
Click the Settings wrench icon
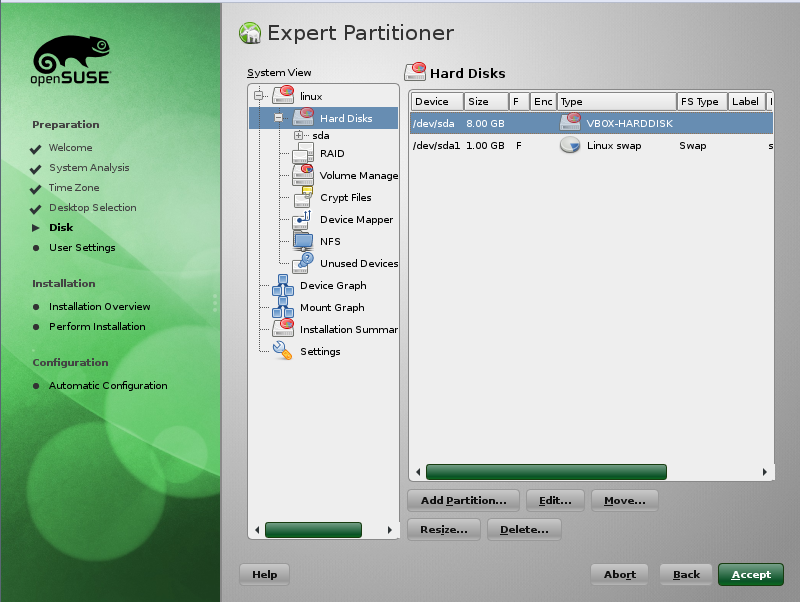tap(282, 350)
